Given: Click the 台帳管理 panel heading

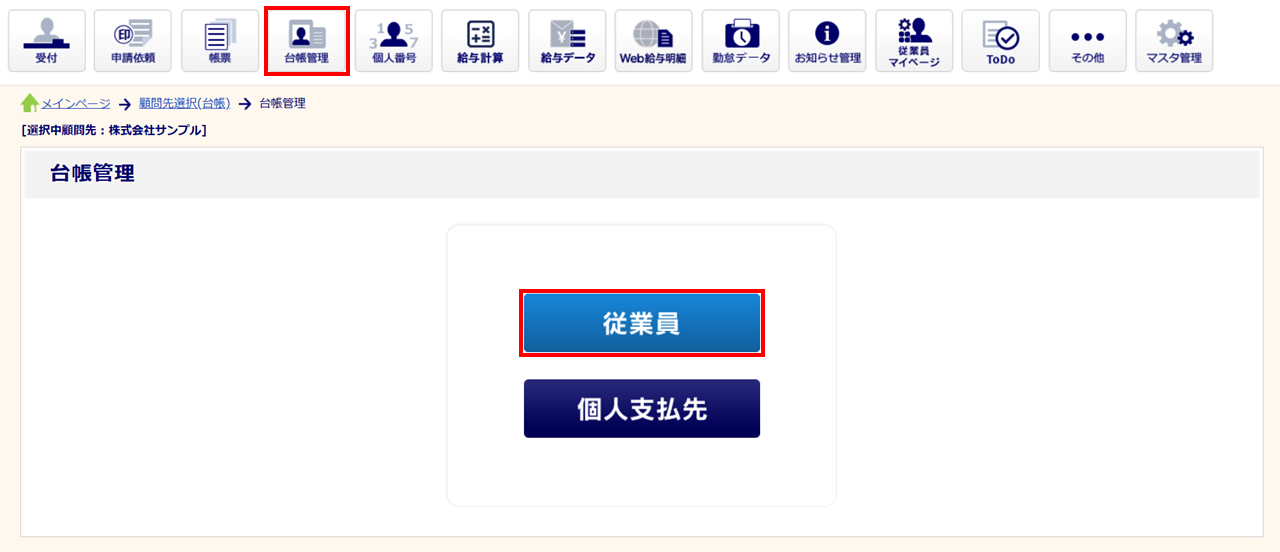Looking at the screenshot, I should coord(92,174).
